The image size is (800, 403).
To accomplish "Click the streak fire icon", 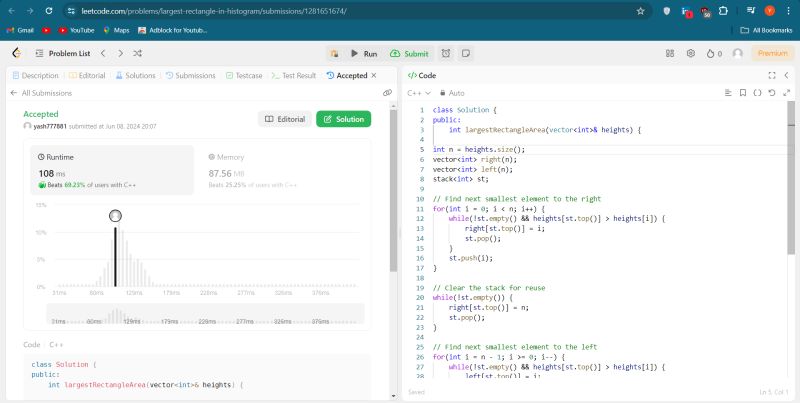I will [x=710, y=53].
